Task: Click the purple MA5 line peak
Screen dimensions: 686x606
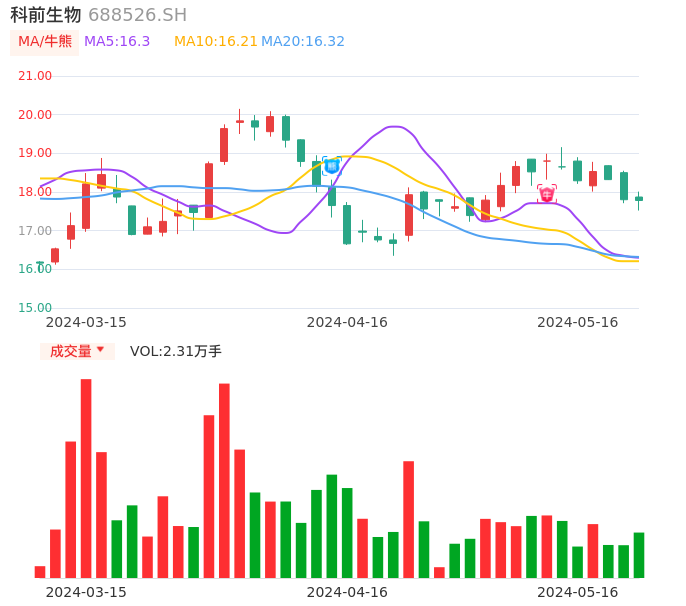Action: (394, 127)
